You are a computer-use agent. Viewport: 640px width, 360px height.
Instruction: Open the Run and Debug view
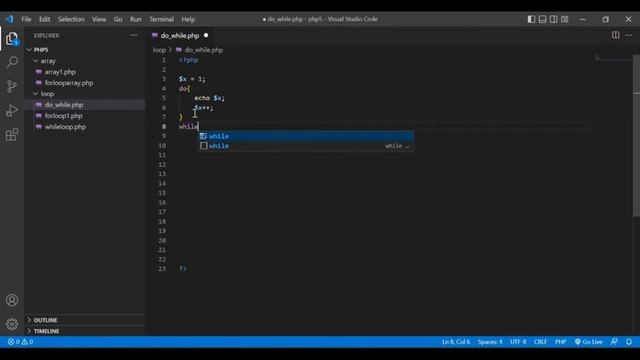12,110
